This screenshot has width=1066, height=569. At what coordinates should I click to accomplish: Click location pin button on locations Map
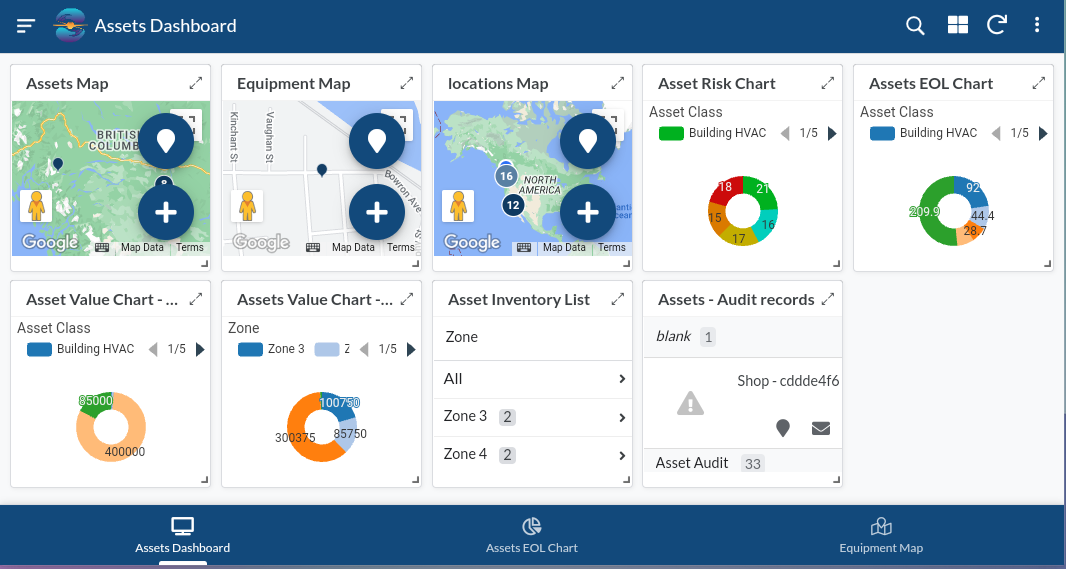(x=588, y=141)
